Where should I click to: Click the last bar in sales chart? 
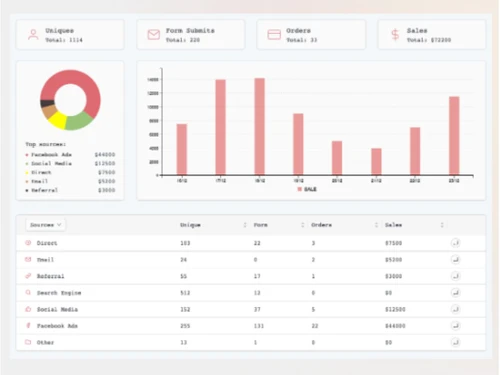(454, 136)
